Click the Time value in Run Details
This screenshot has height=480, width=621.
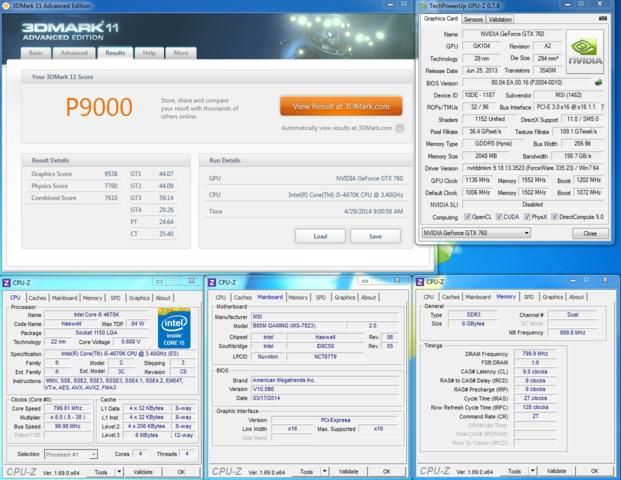[373, 211]
